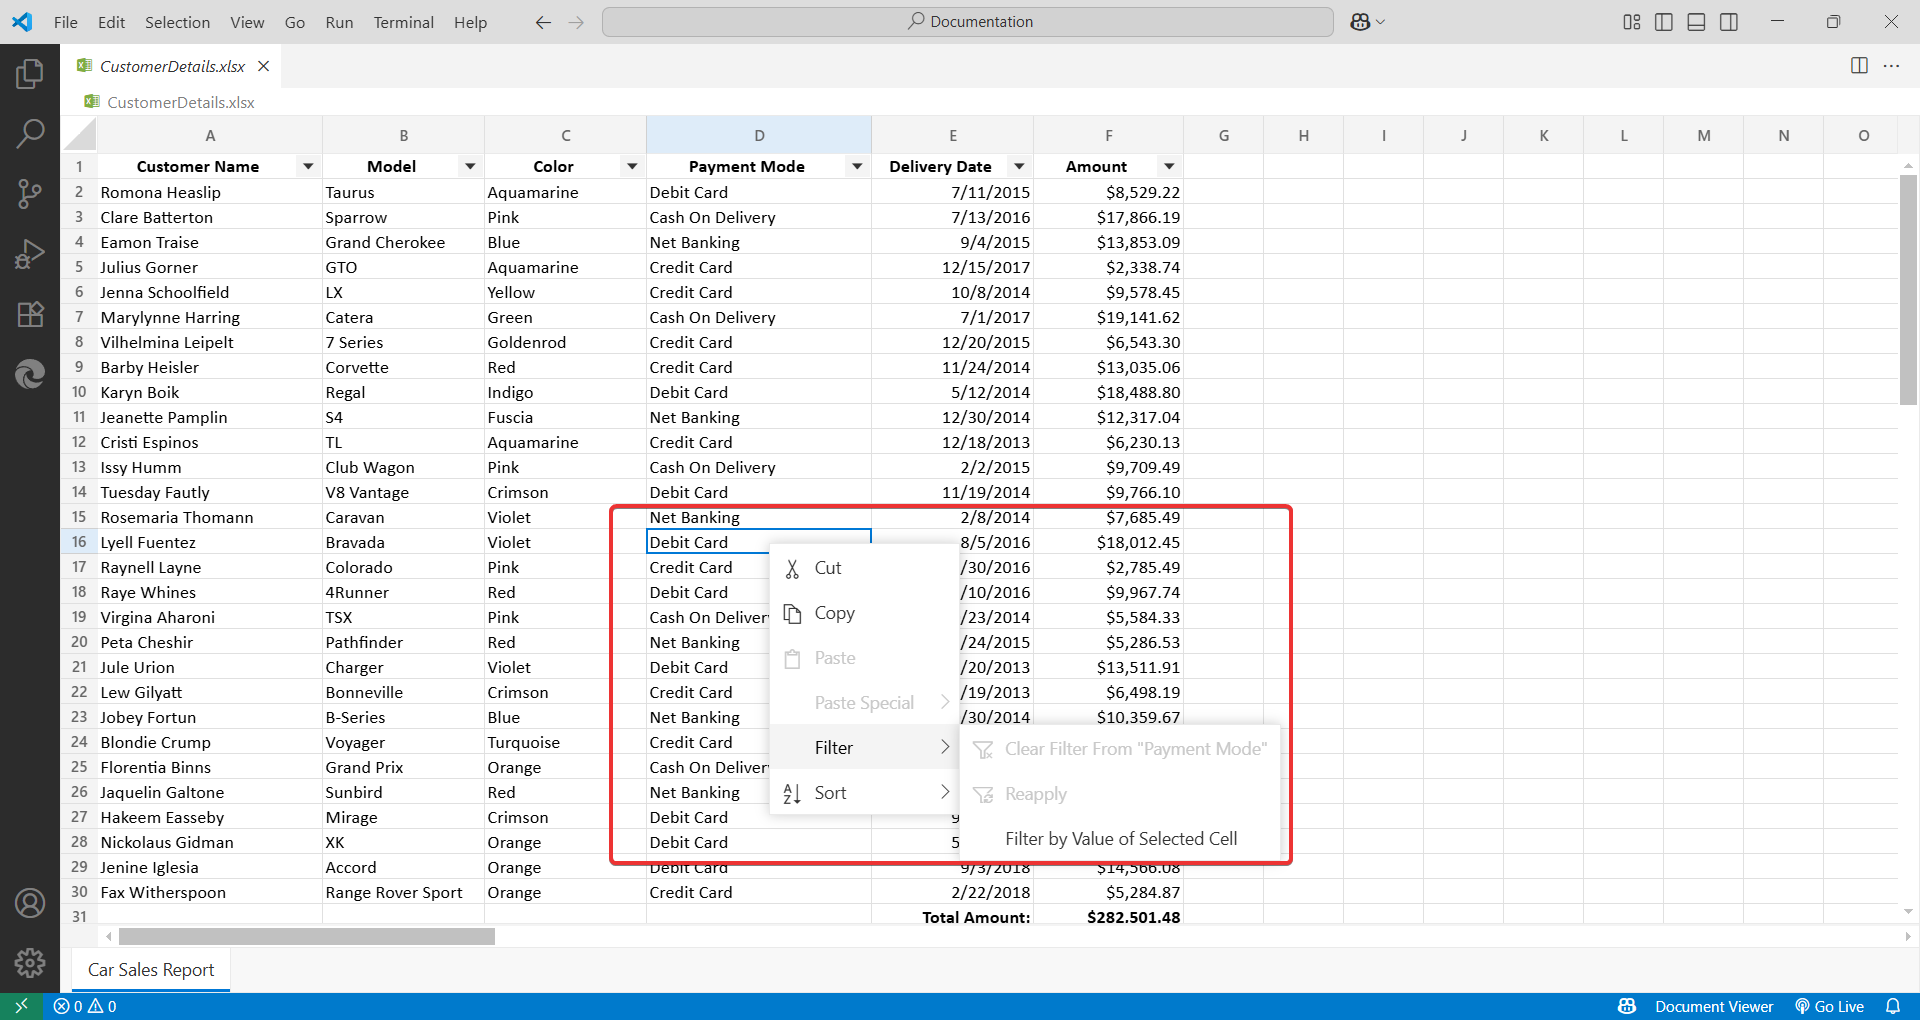Viewport: 1920px width, 1020px height.
Task: Choose Copy from the context menu
Action: [x=864, y=612]
